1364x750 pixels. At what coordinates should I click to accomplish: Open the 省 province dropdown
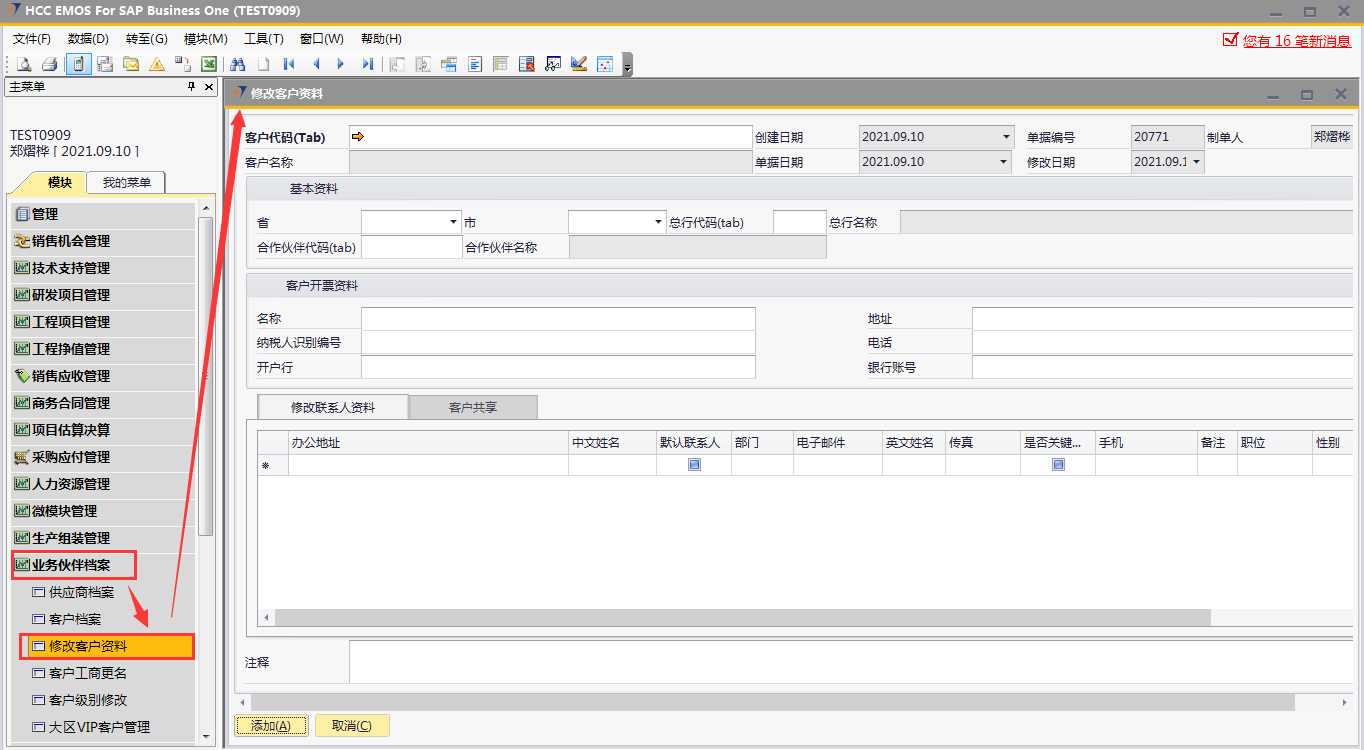click(453, 222)
